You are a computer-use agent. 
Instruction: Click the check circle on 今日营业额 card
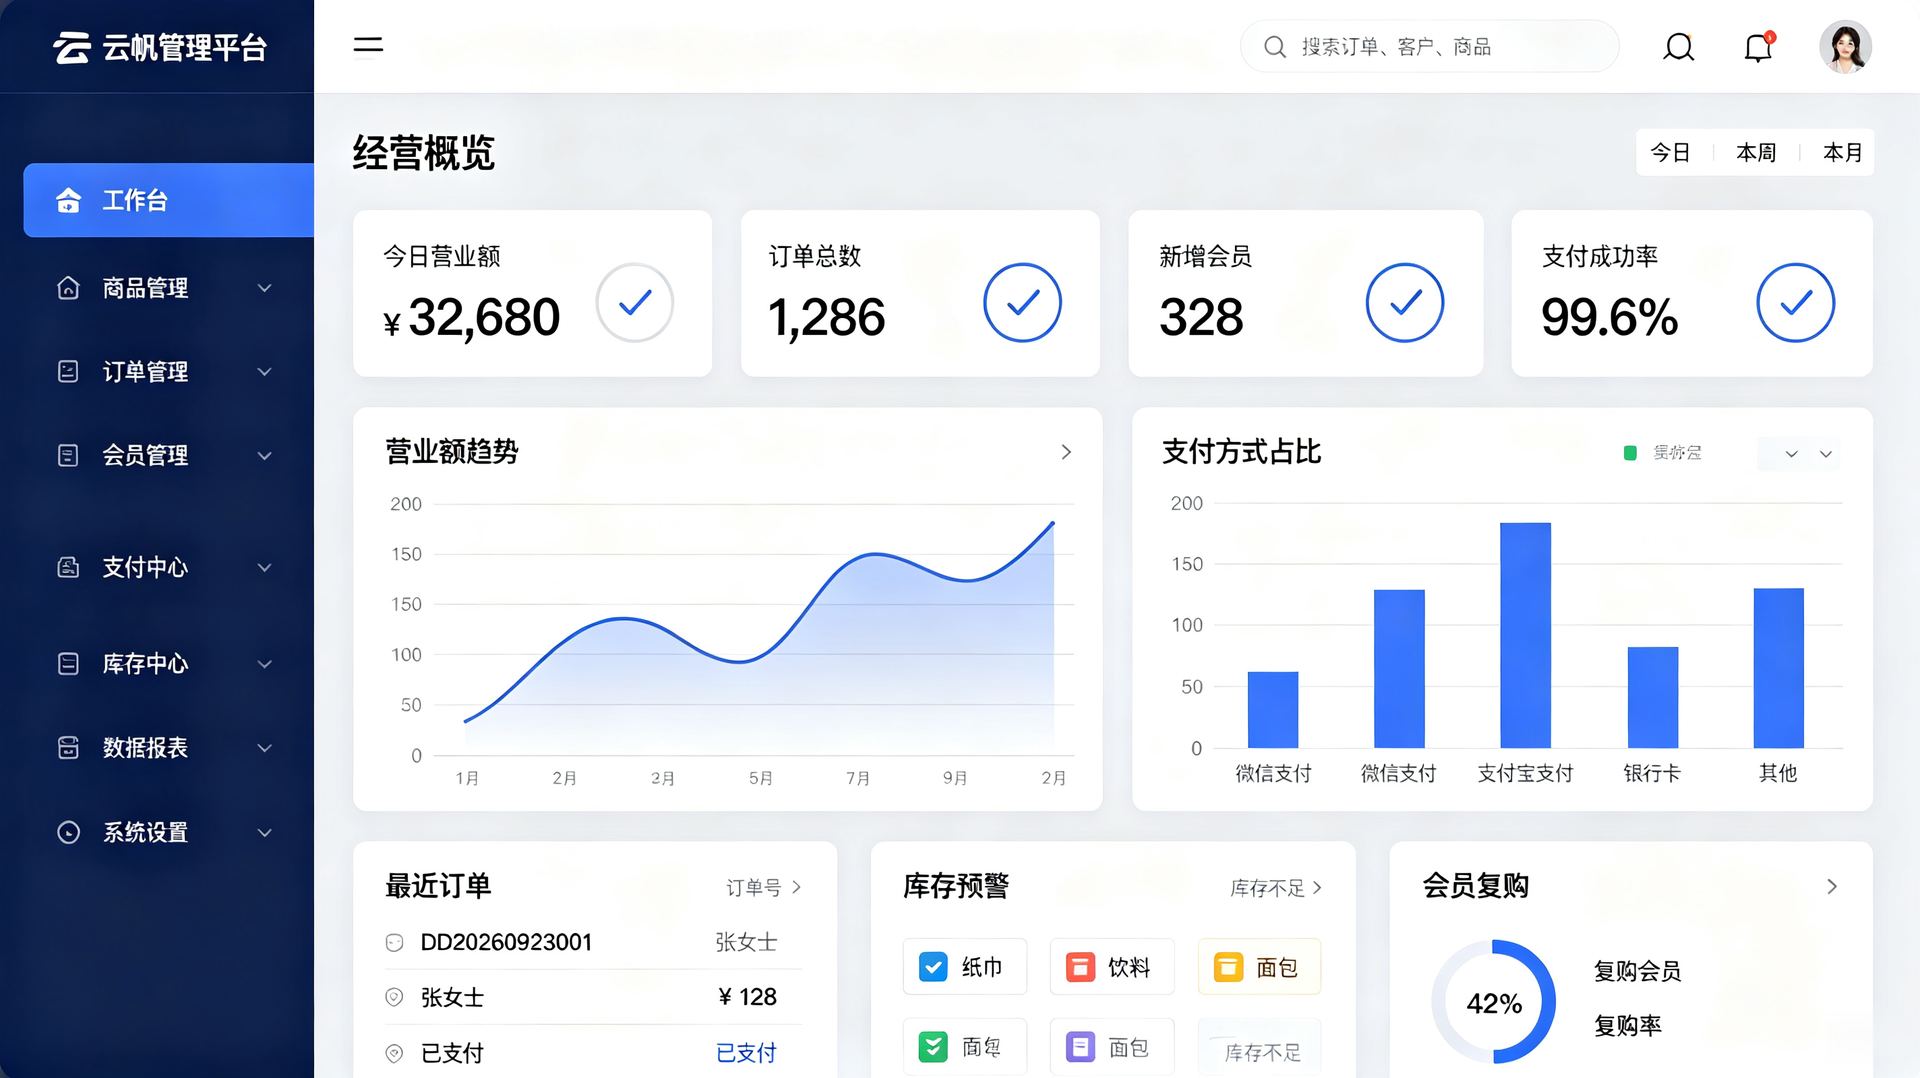coord(635,302)
